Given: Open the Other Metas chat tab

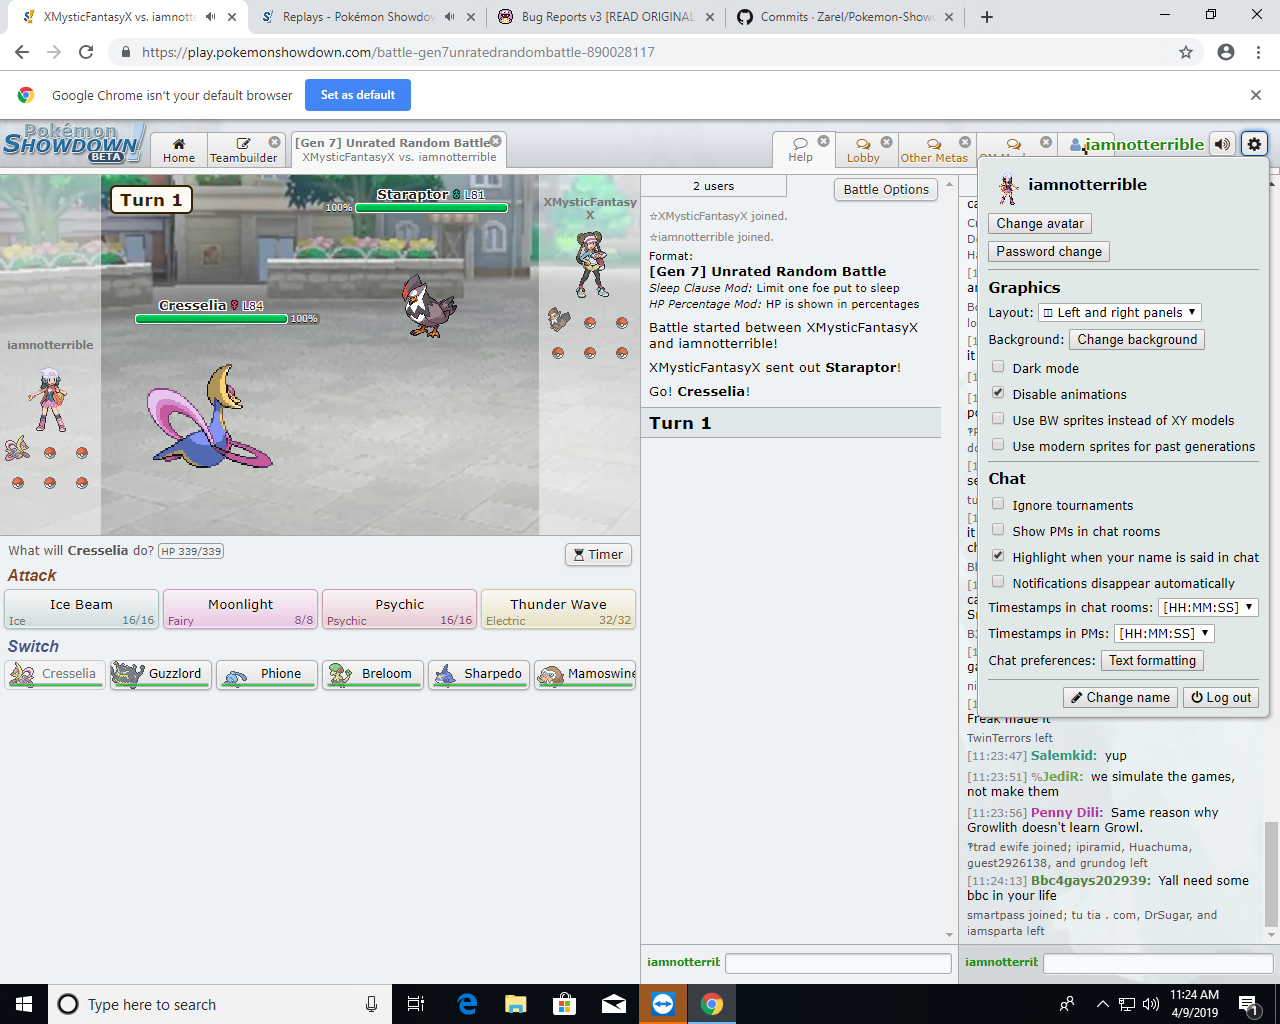Looking at the screenshot, I should point(935,150).
